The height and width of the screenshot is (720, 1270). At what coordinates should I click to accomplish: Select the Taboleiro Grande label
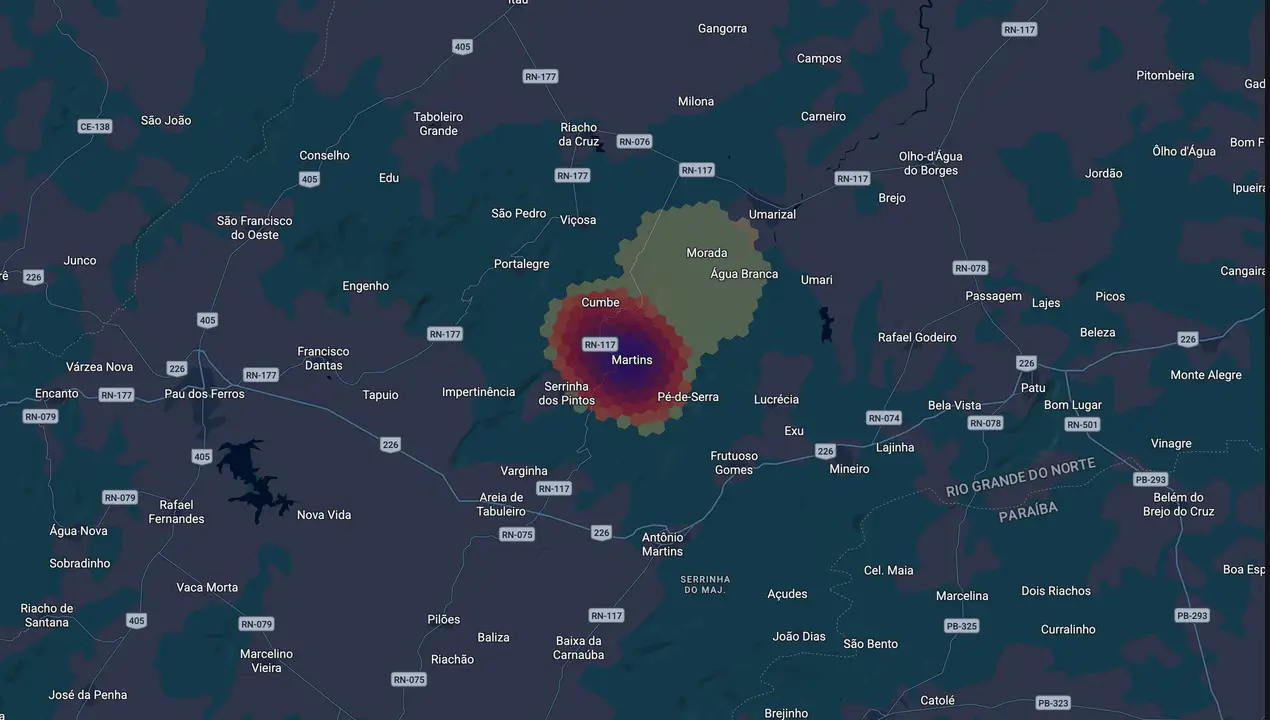coord(438,124)
